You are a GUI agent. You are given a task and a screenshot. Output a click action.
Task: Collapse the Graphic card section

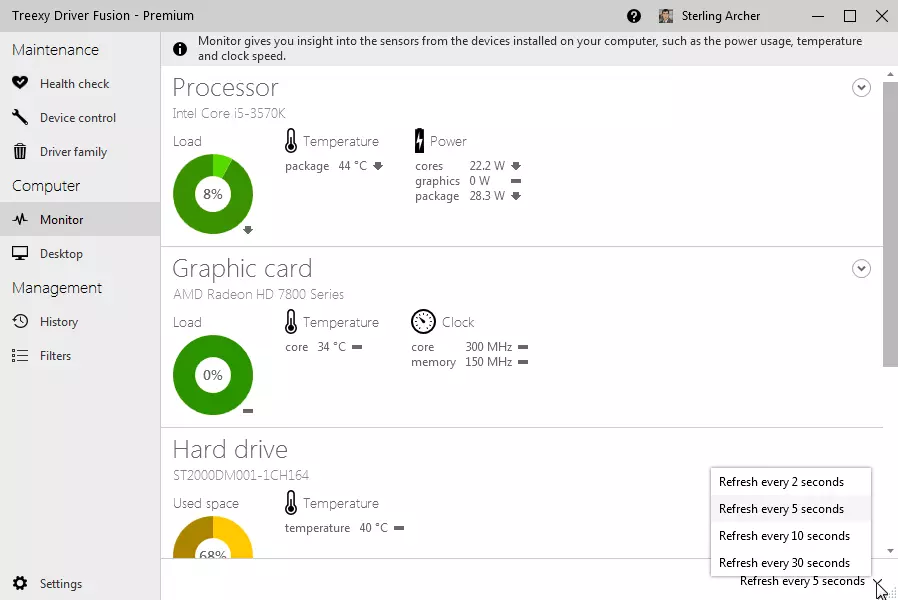[x=861, y=269]
